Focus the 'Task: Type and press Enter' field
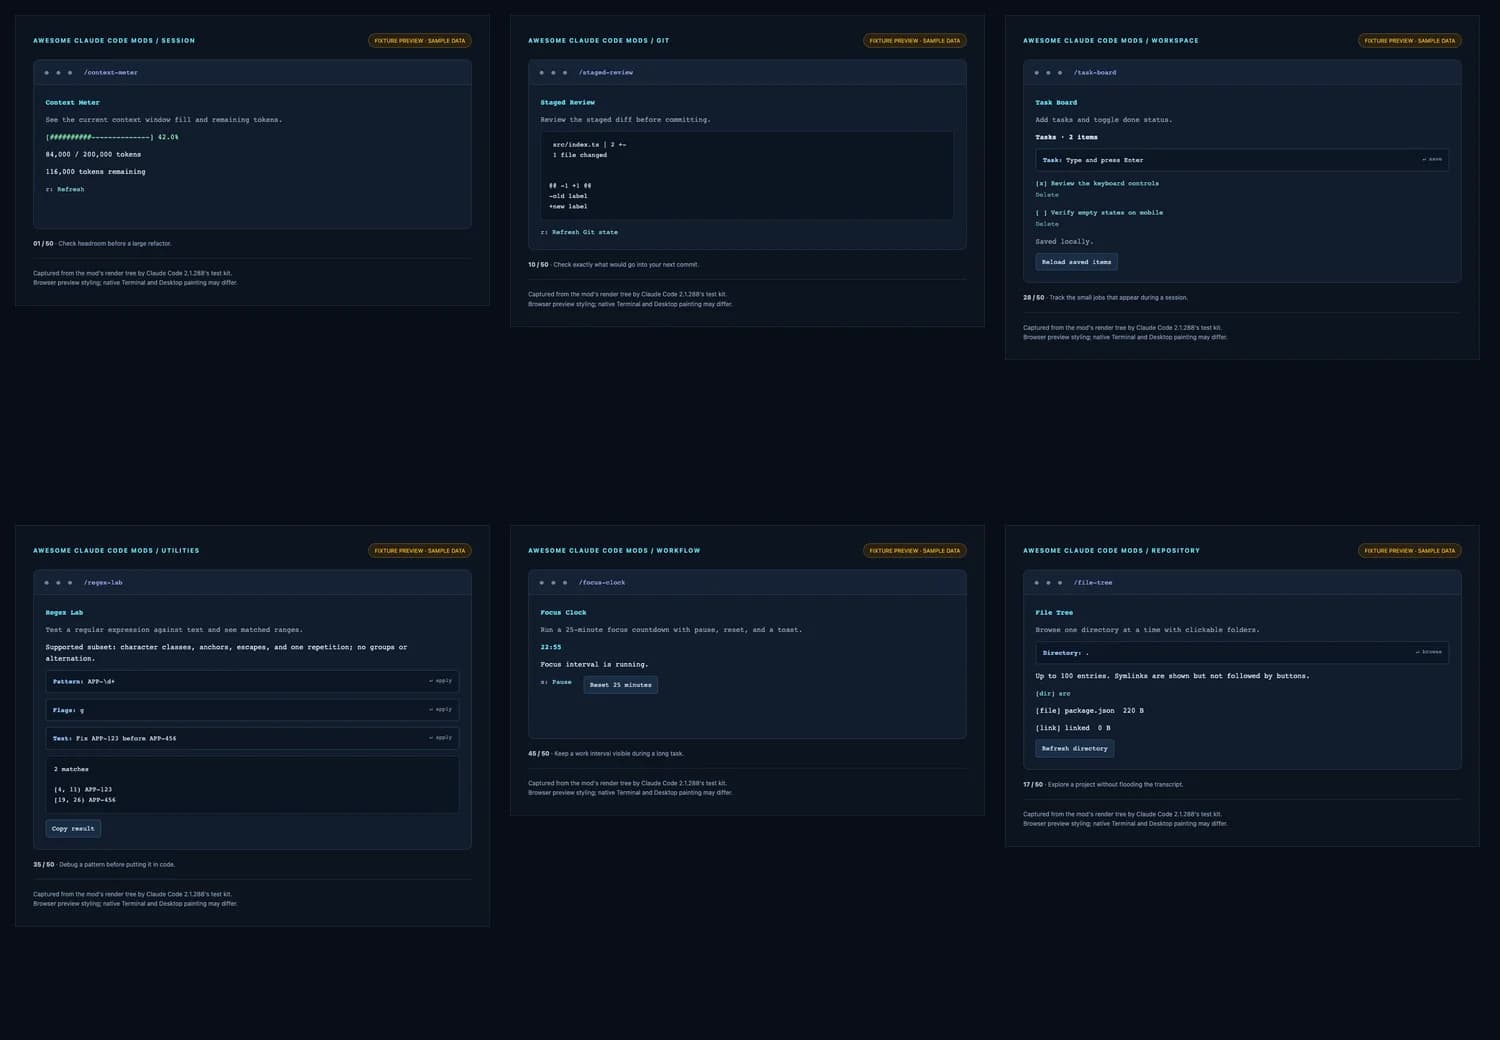1500x1040 pixels. pos(1242,160)
